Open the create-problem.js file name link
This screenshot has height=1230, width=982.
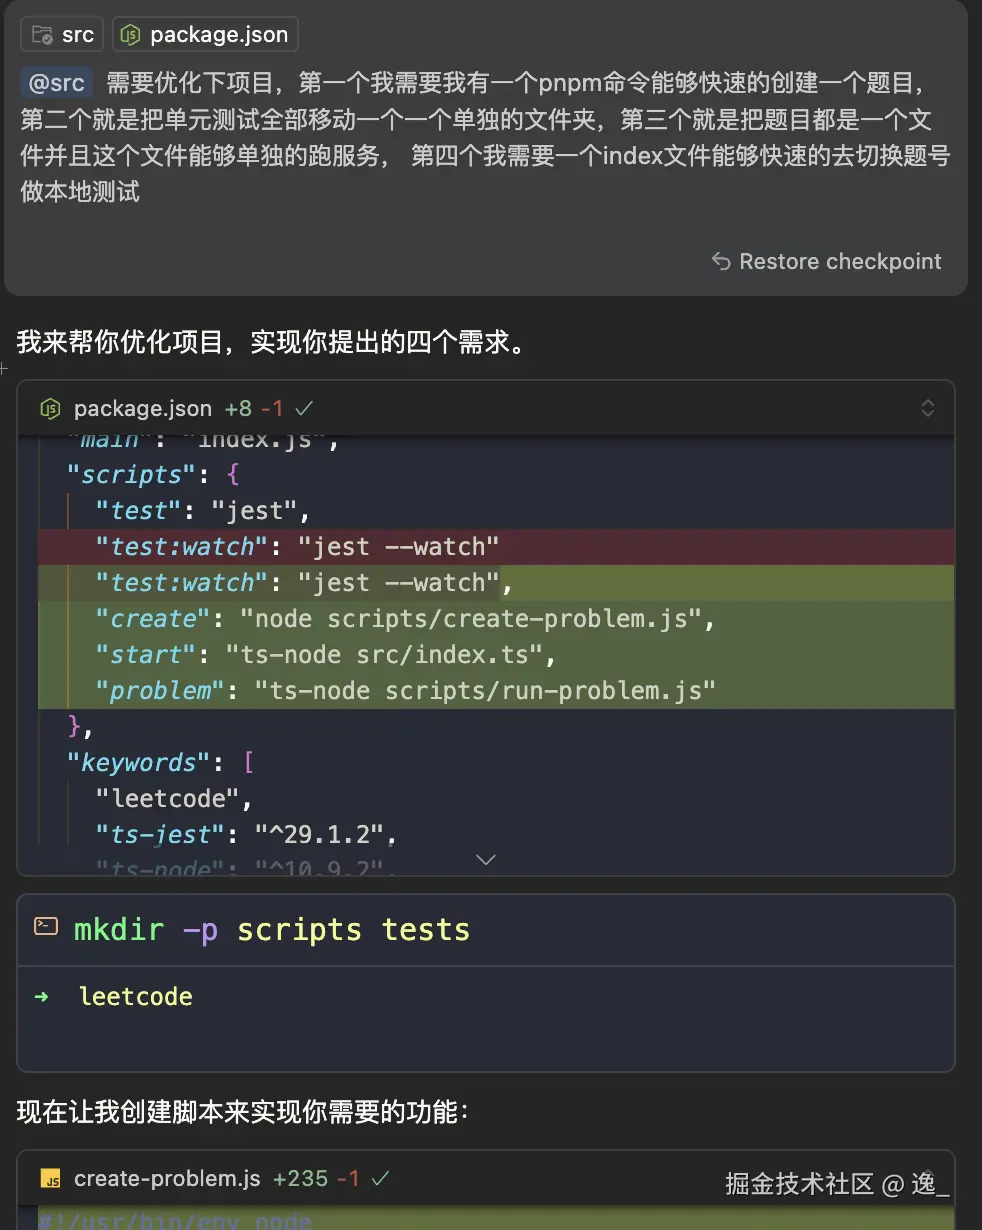[167, 1179]
